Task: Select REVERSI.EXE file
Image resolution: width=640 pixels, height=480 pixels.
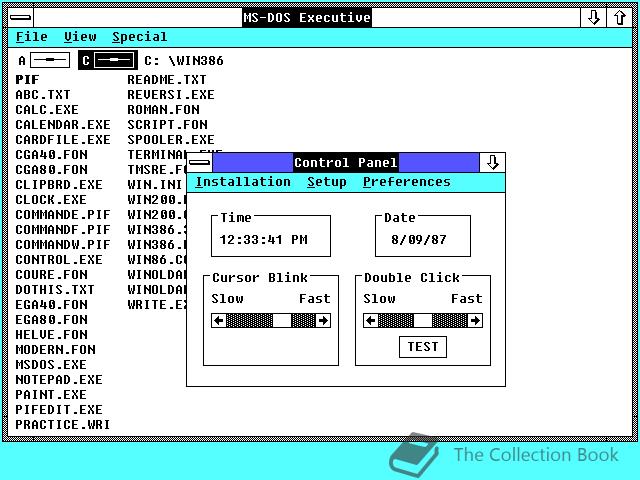Action: pyautogui.click(x=171, y=95)
